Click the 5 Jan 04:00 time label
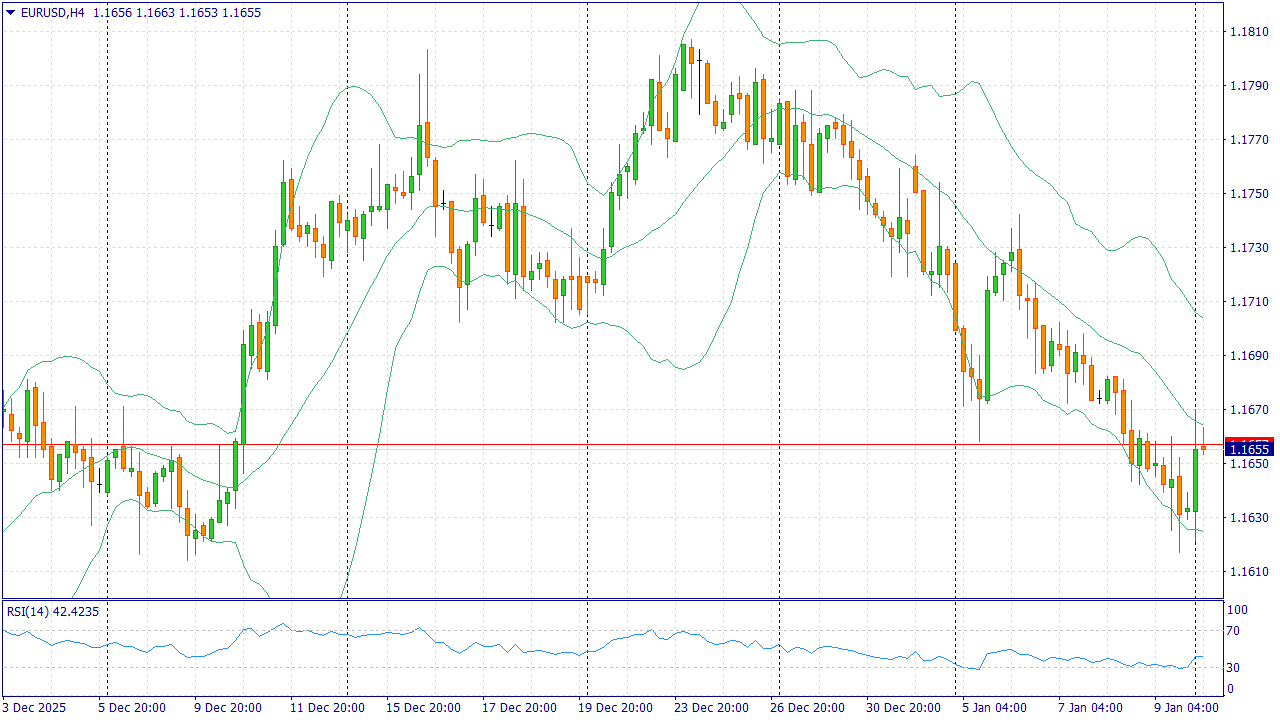The image size is (1280, 720). click(x=996, y=707)
